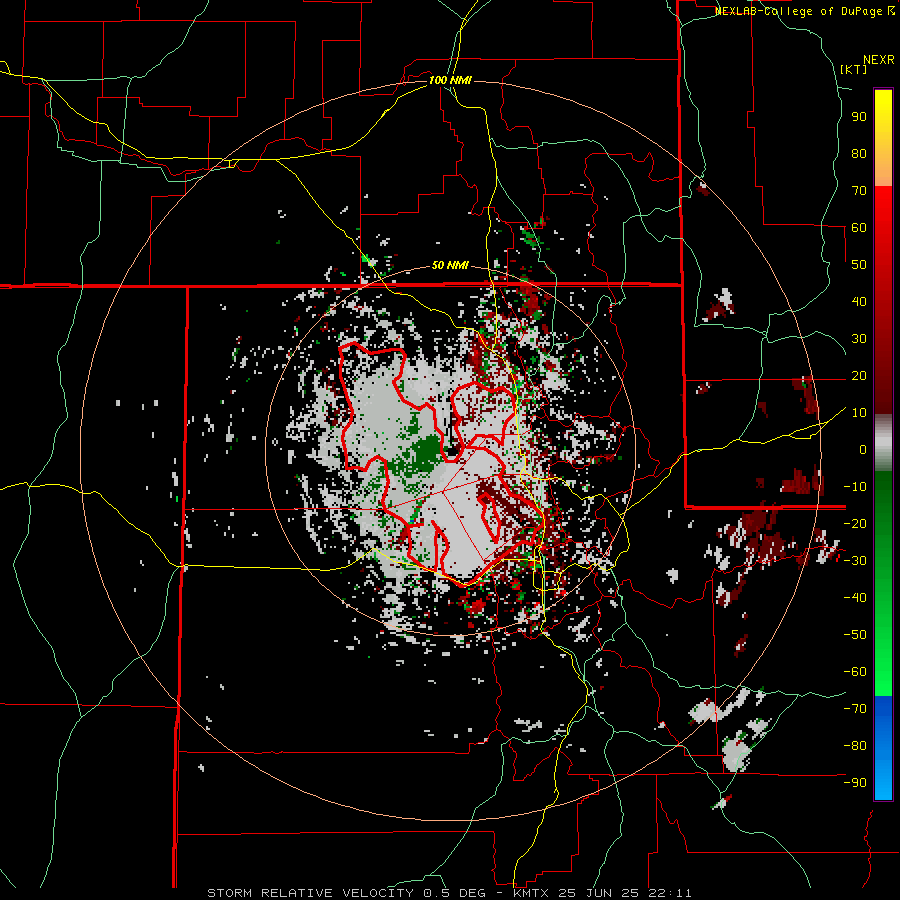The image size is (900, 900).
Task: Click the large dark green inbound velocity patch
Action: (428, 451)
